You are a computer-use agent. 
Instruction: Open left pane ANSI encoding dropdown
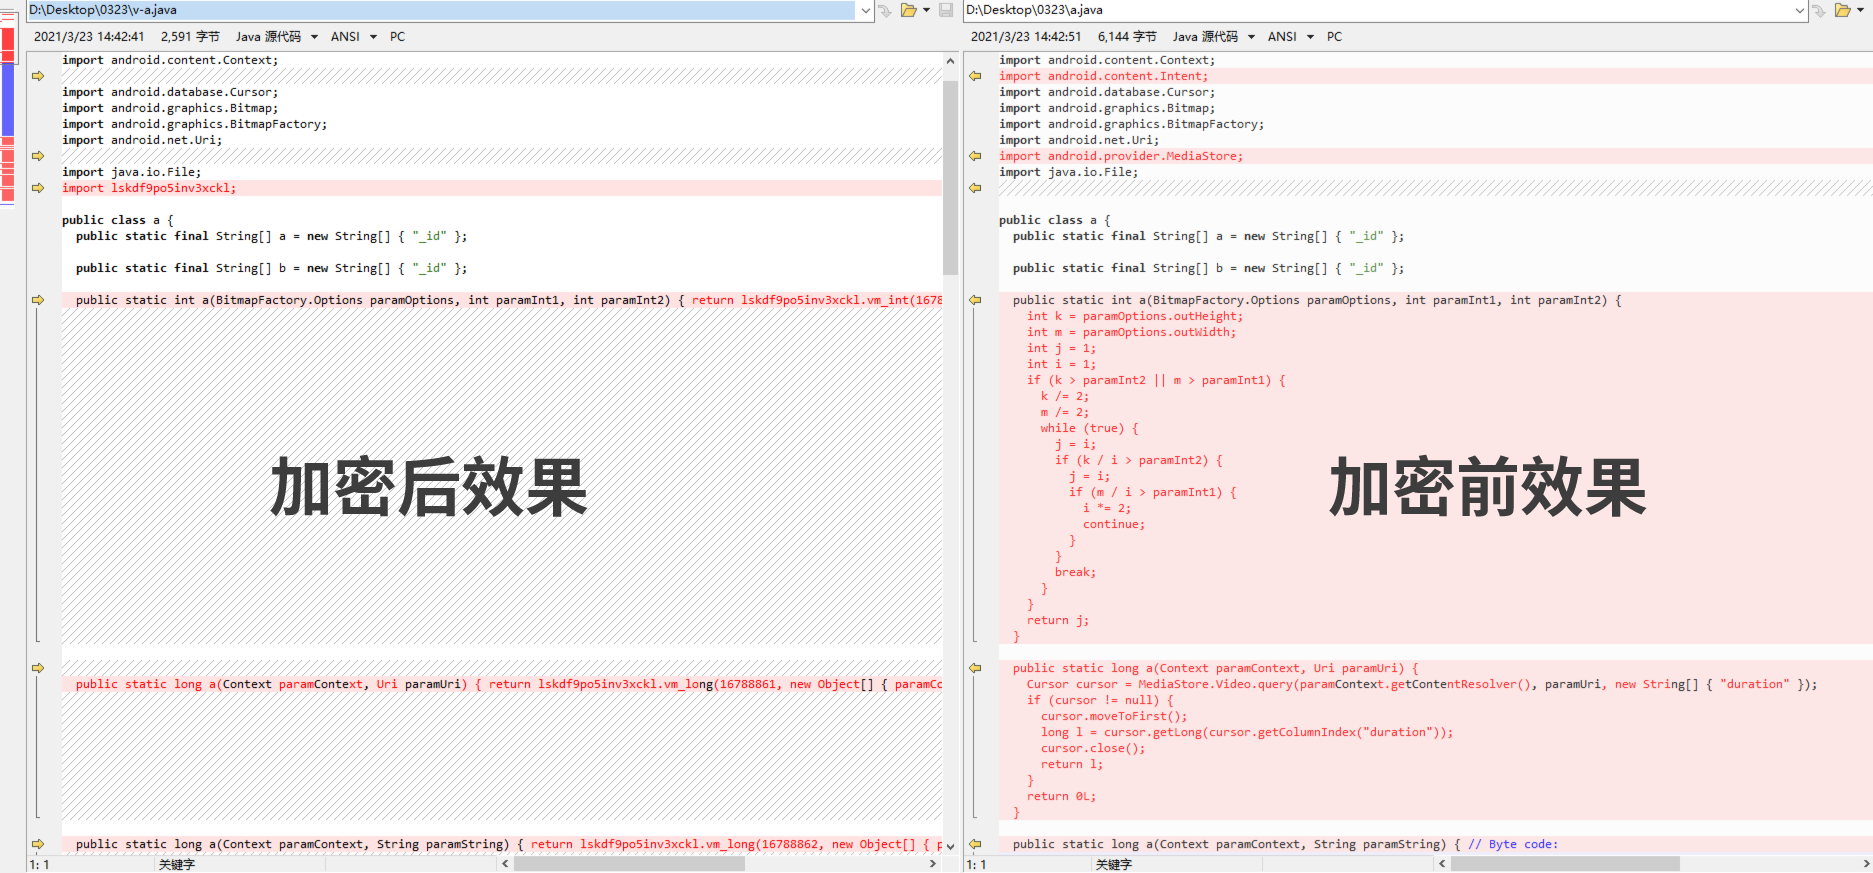click(x=373, y=37)
